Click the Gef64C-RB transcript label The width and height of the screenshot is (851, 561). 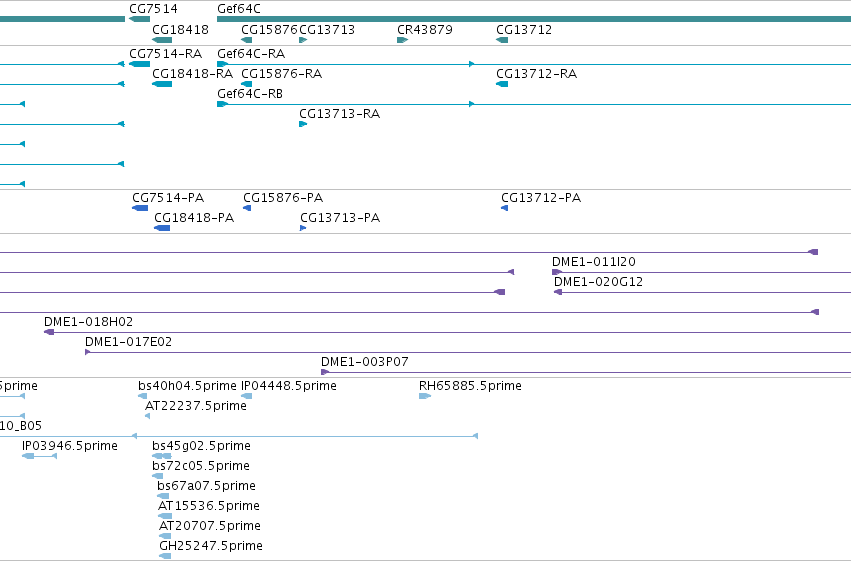[250, 94]
